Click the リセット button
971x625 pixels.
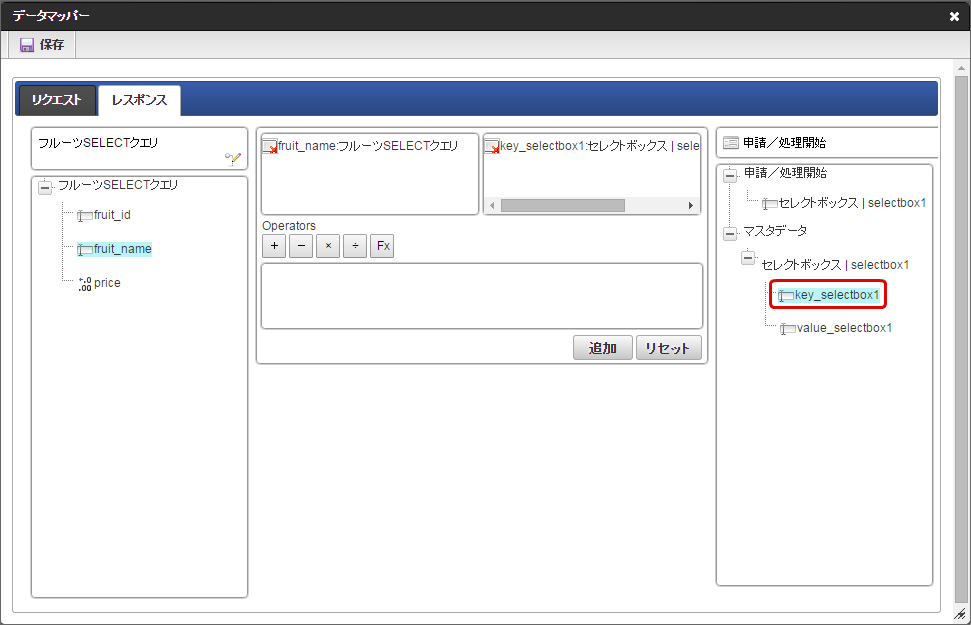[669, 348]
